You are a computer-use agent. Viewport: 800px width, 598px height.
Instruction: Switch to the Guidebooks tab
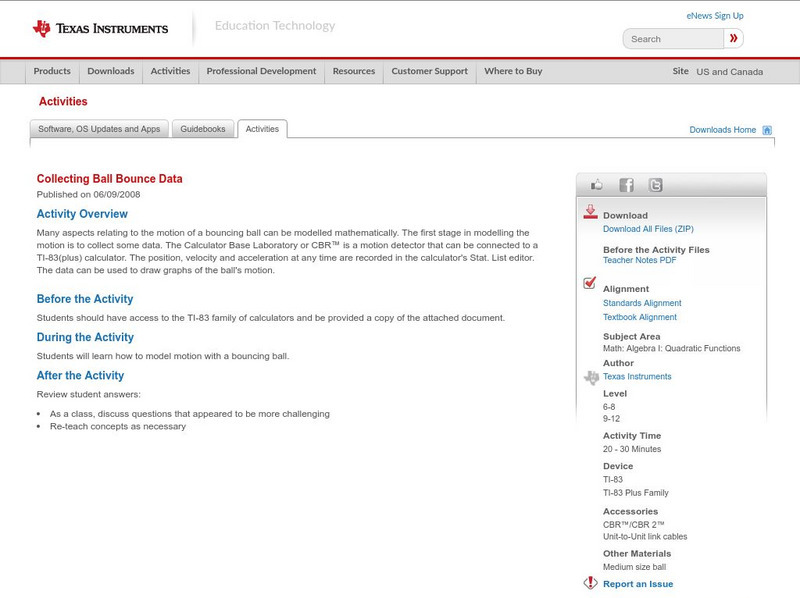pyautogui.click(x=201, y=128)
